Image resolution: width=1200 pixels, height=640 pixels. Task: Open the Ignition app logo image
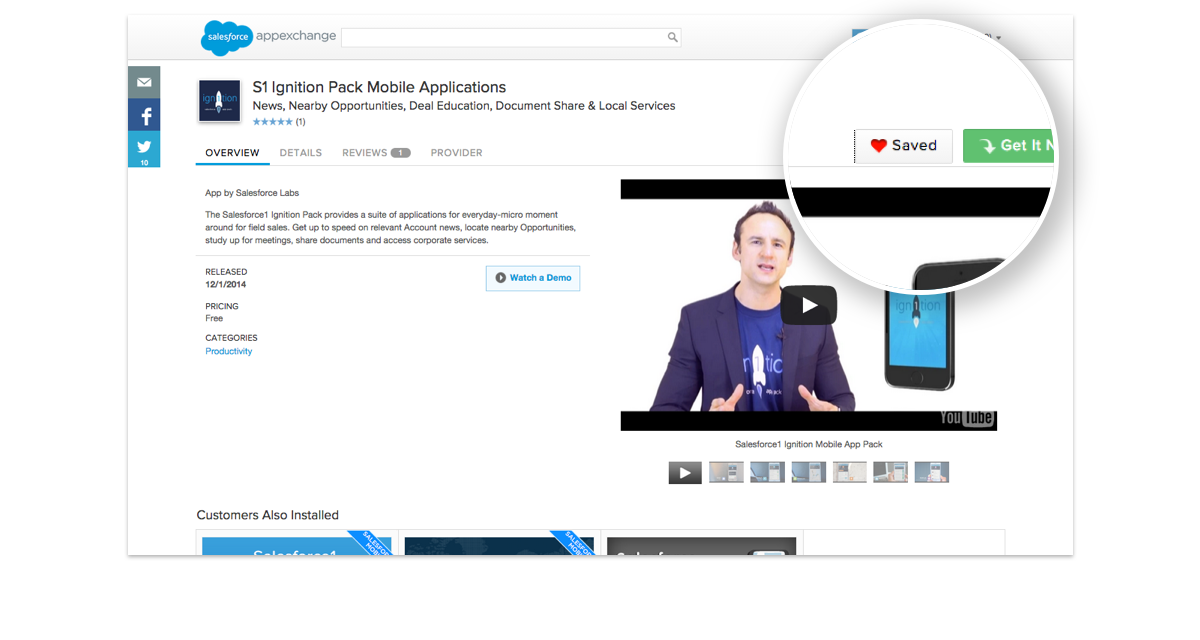tap(220, 100)
